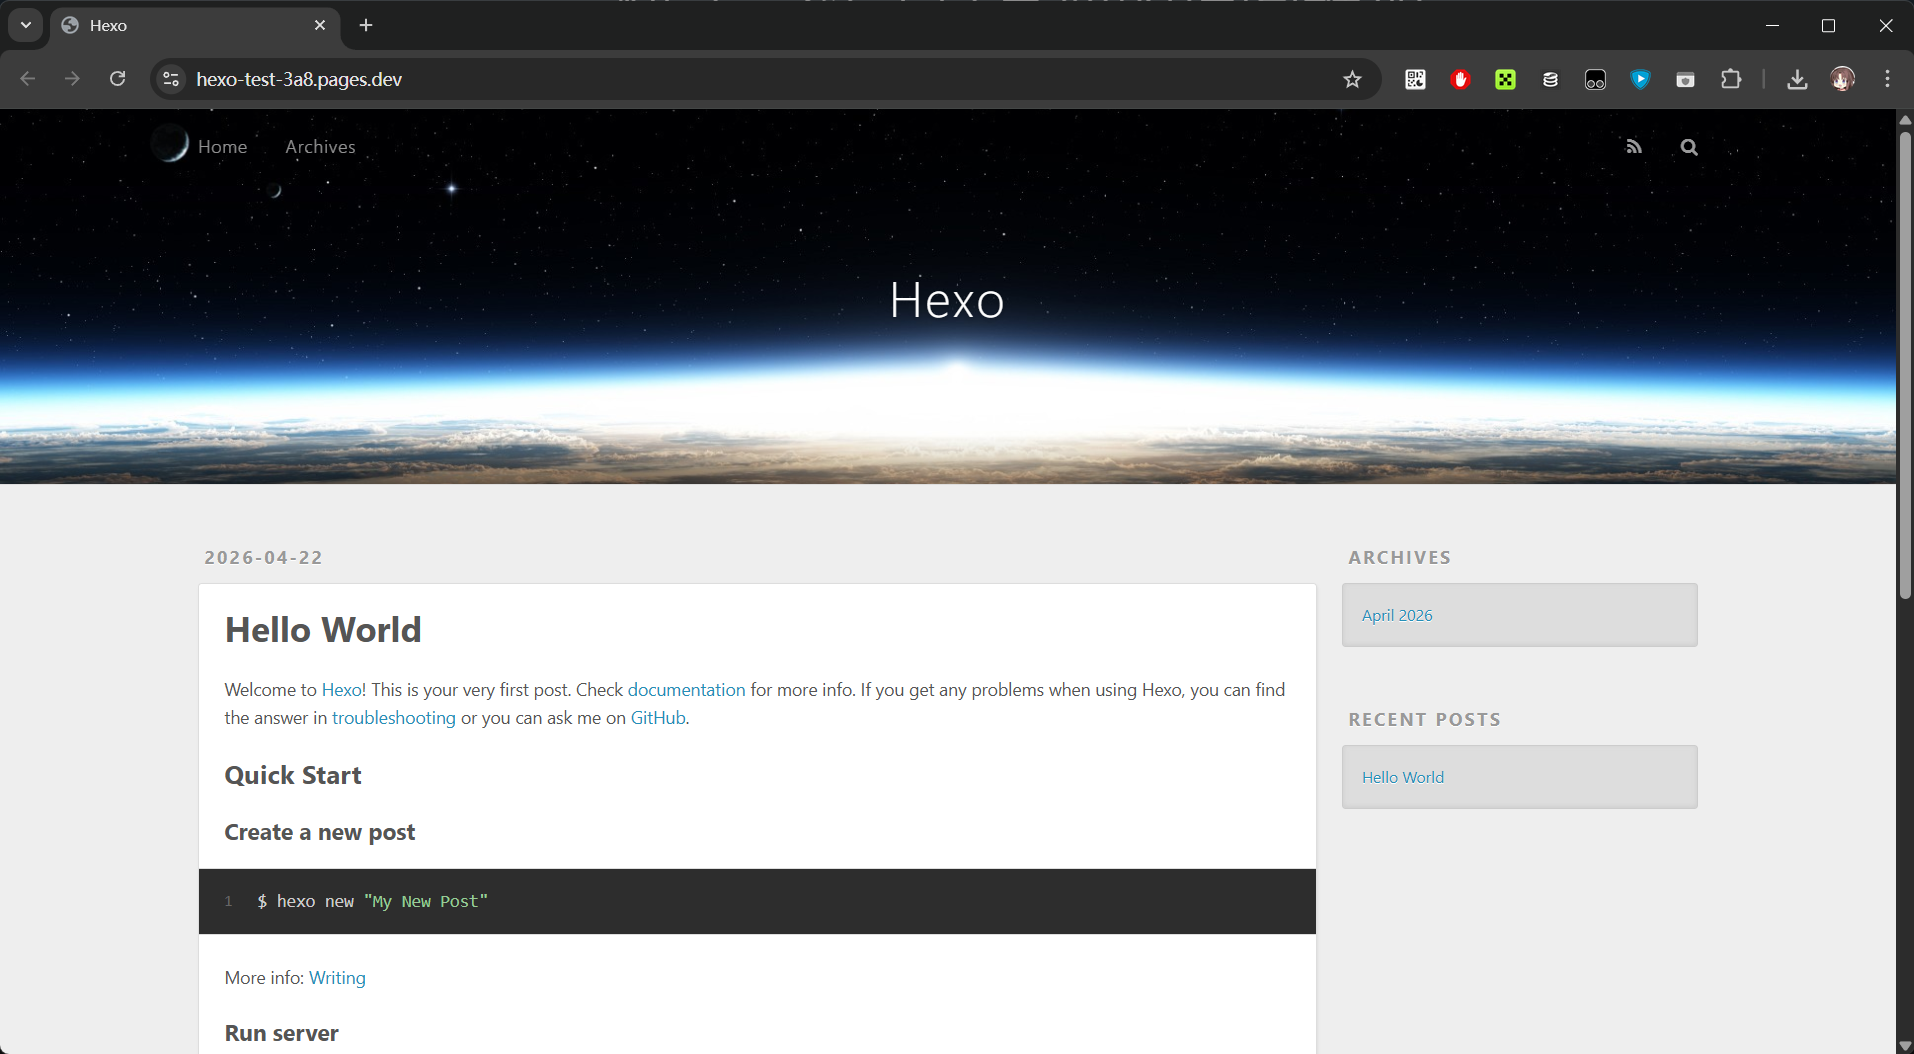The image size is (1914, 1054).
Task: Open the red stop-hand extension icon
Action: point(1460,79)
